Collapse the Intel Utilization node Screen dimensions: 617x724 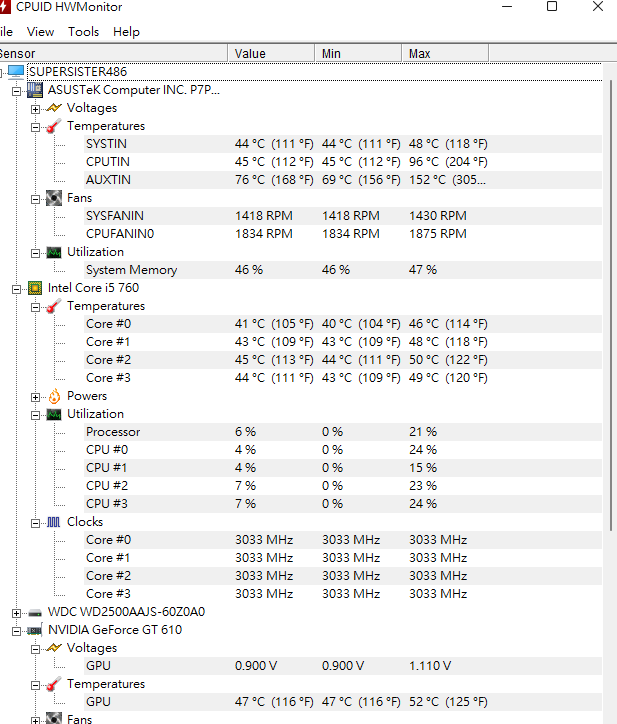click(x=36, y=415)
